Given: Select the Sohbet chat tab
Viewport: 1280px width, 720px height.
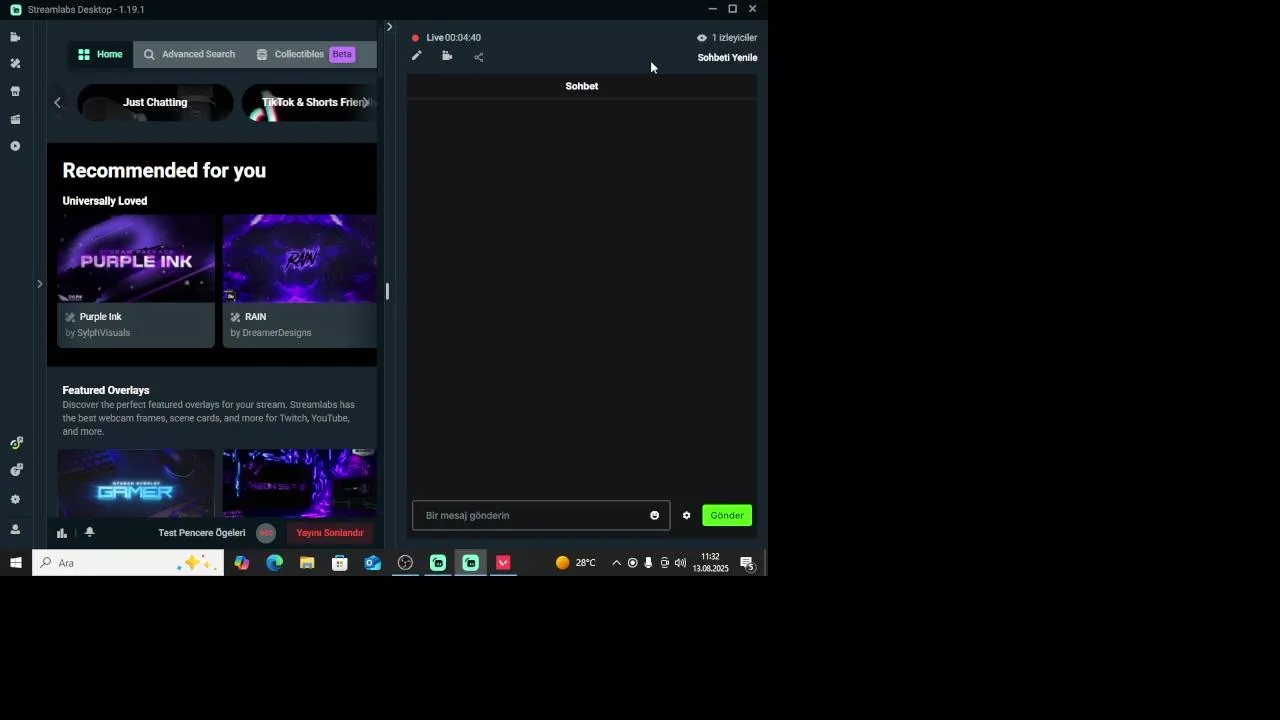Looking at the screenshot, I should 582,86.
